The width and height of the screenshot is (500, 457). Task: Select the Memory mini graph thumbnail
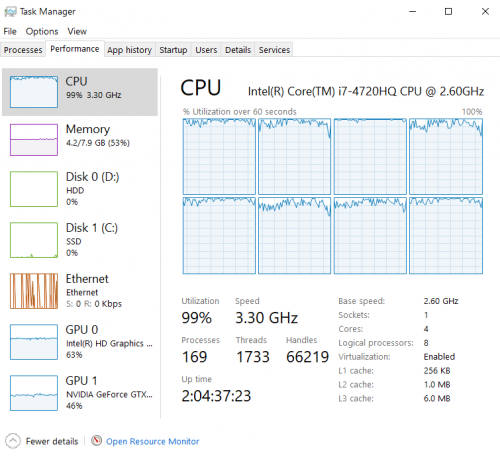pos(34,140)
